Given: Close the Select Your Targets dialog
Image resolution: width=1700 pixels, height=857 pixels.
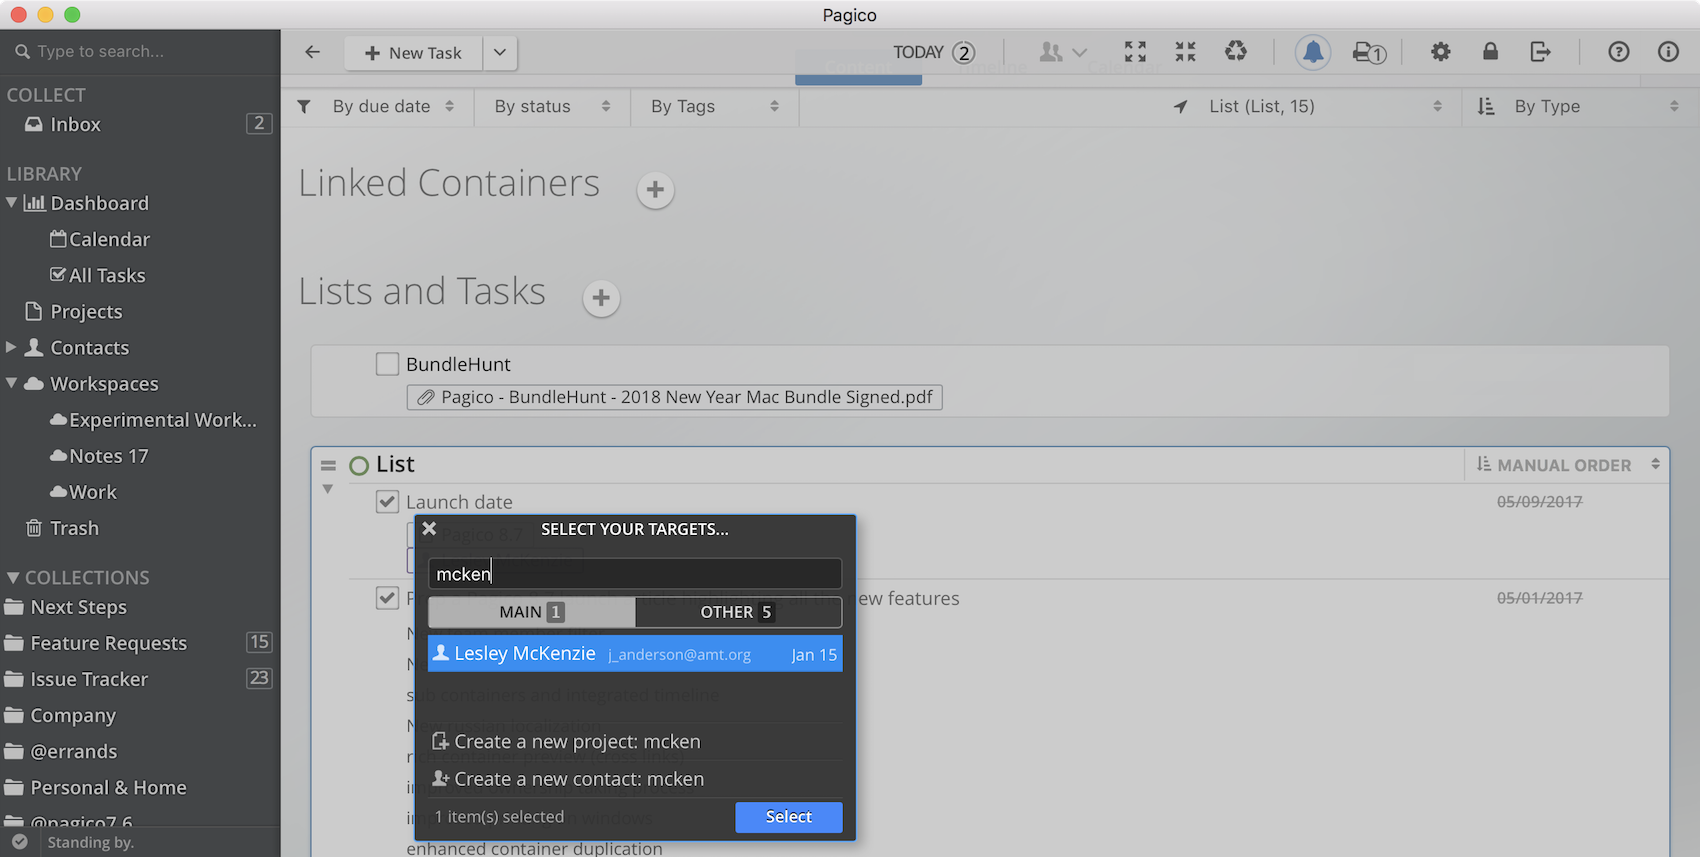Looking at the screenshot, I should pyautogui.click(x=429, y=528).
